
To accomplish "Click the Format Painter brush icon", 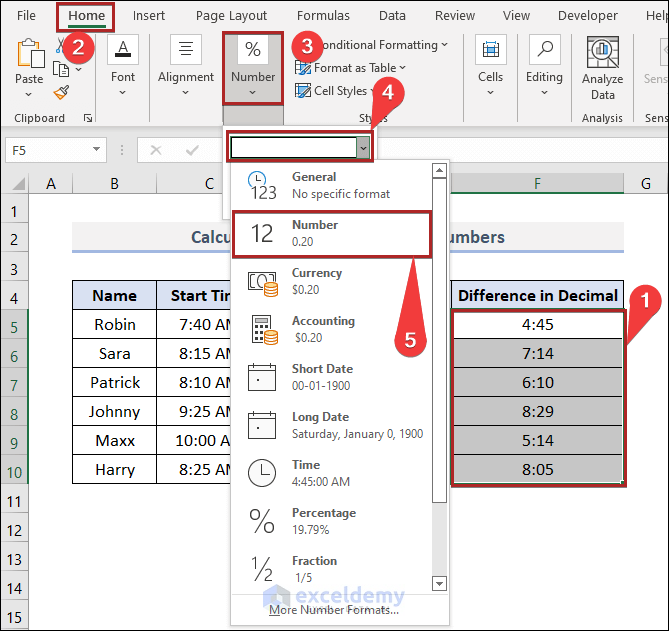I will coord(61,92).
